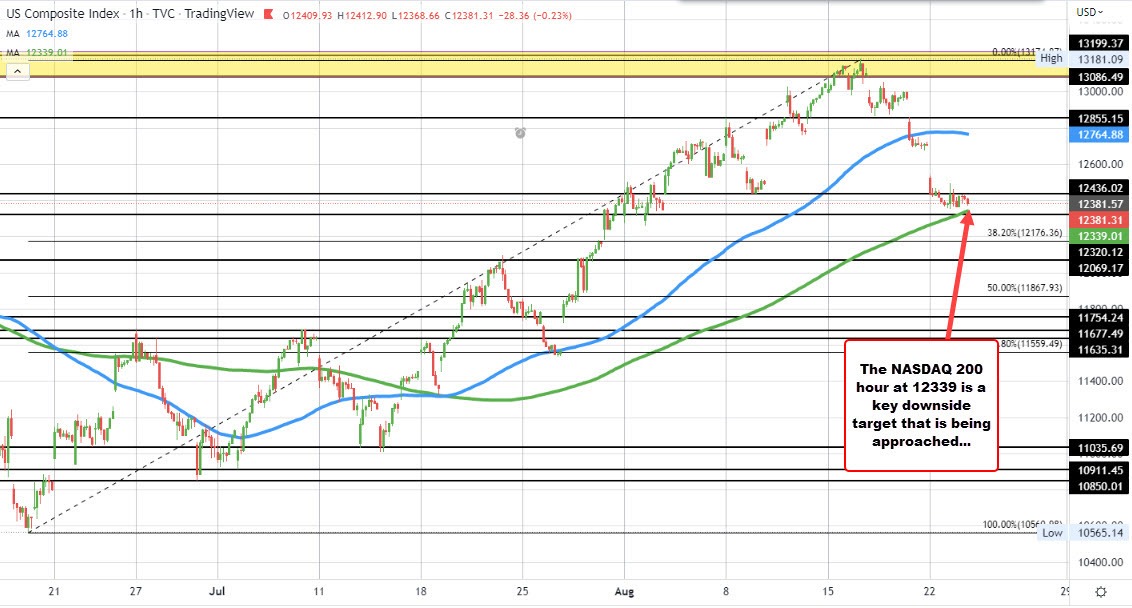Click the red 12381.31 last price tag
The height and width of the screenshot is (608, 1132).
click(x=1100, y=220)
